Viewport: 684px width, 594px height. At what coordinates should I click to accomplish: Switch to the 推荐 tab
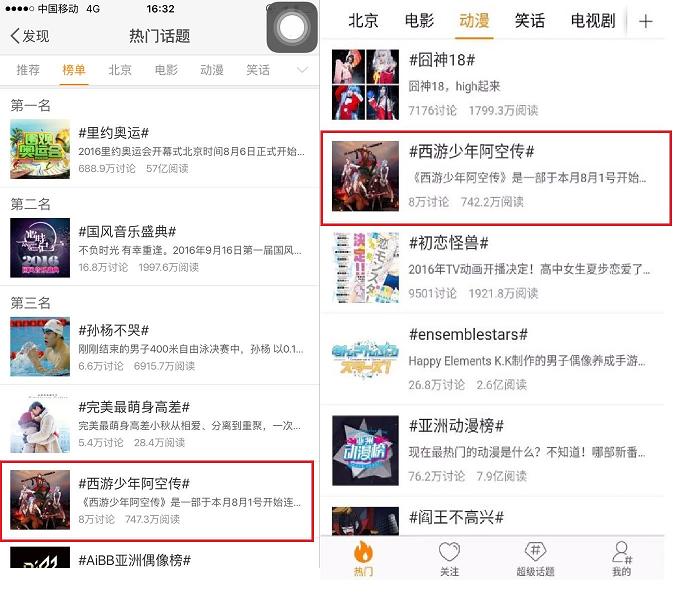coord(28,70)
